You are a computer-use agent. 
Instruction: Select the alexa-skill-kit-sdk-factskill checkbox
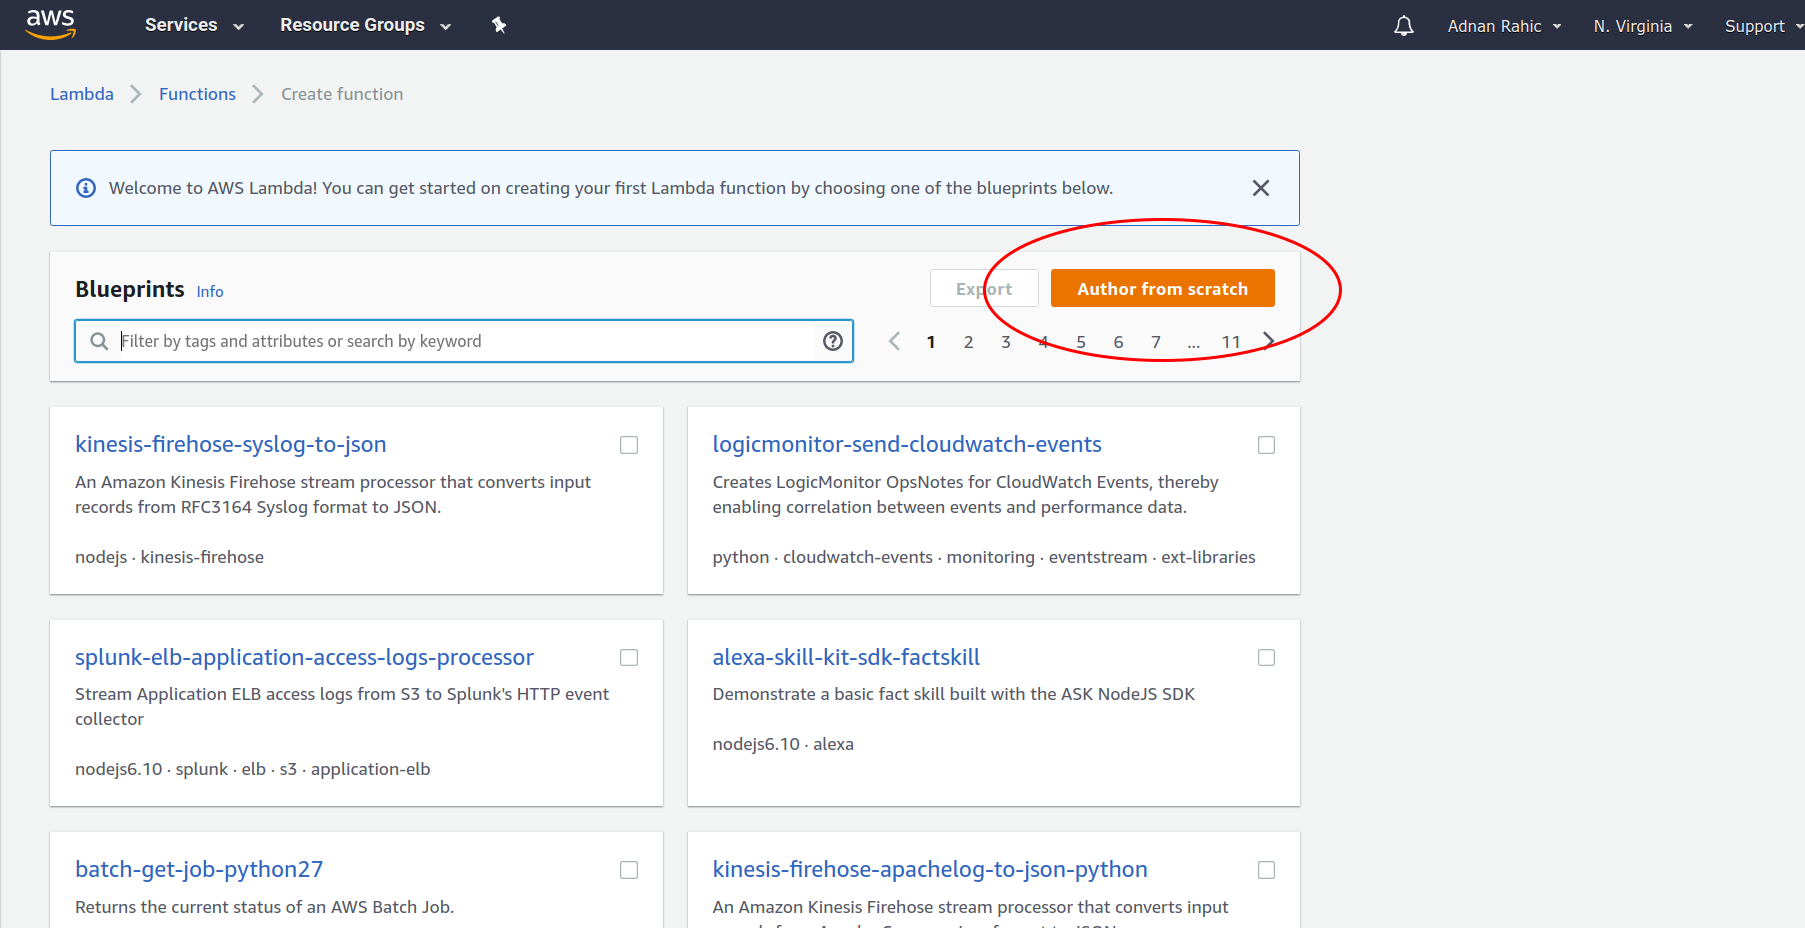(x=1266, y=657)
